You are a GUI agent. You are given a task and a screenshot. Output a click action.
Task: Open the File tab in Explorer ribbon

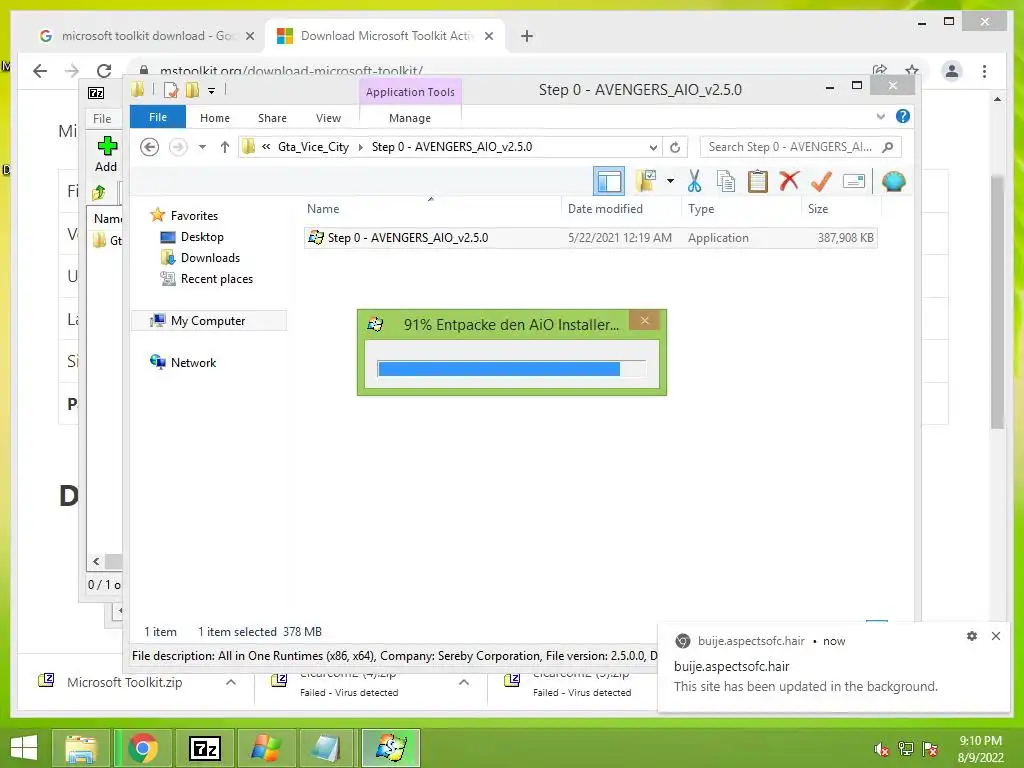(x=157, y=117)
